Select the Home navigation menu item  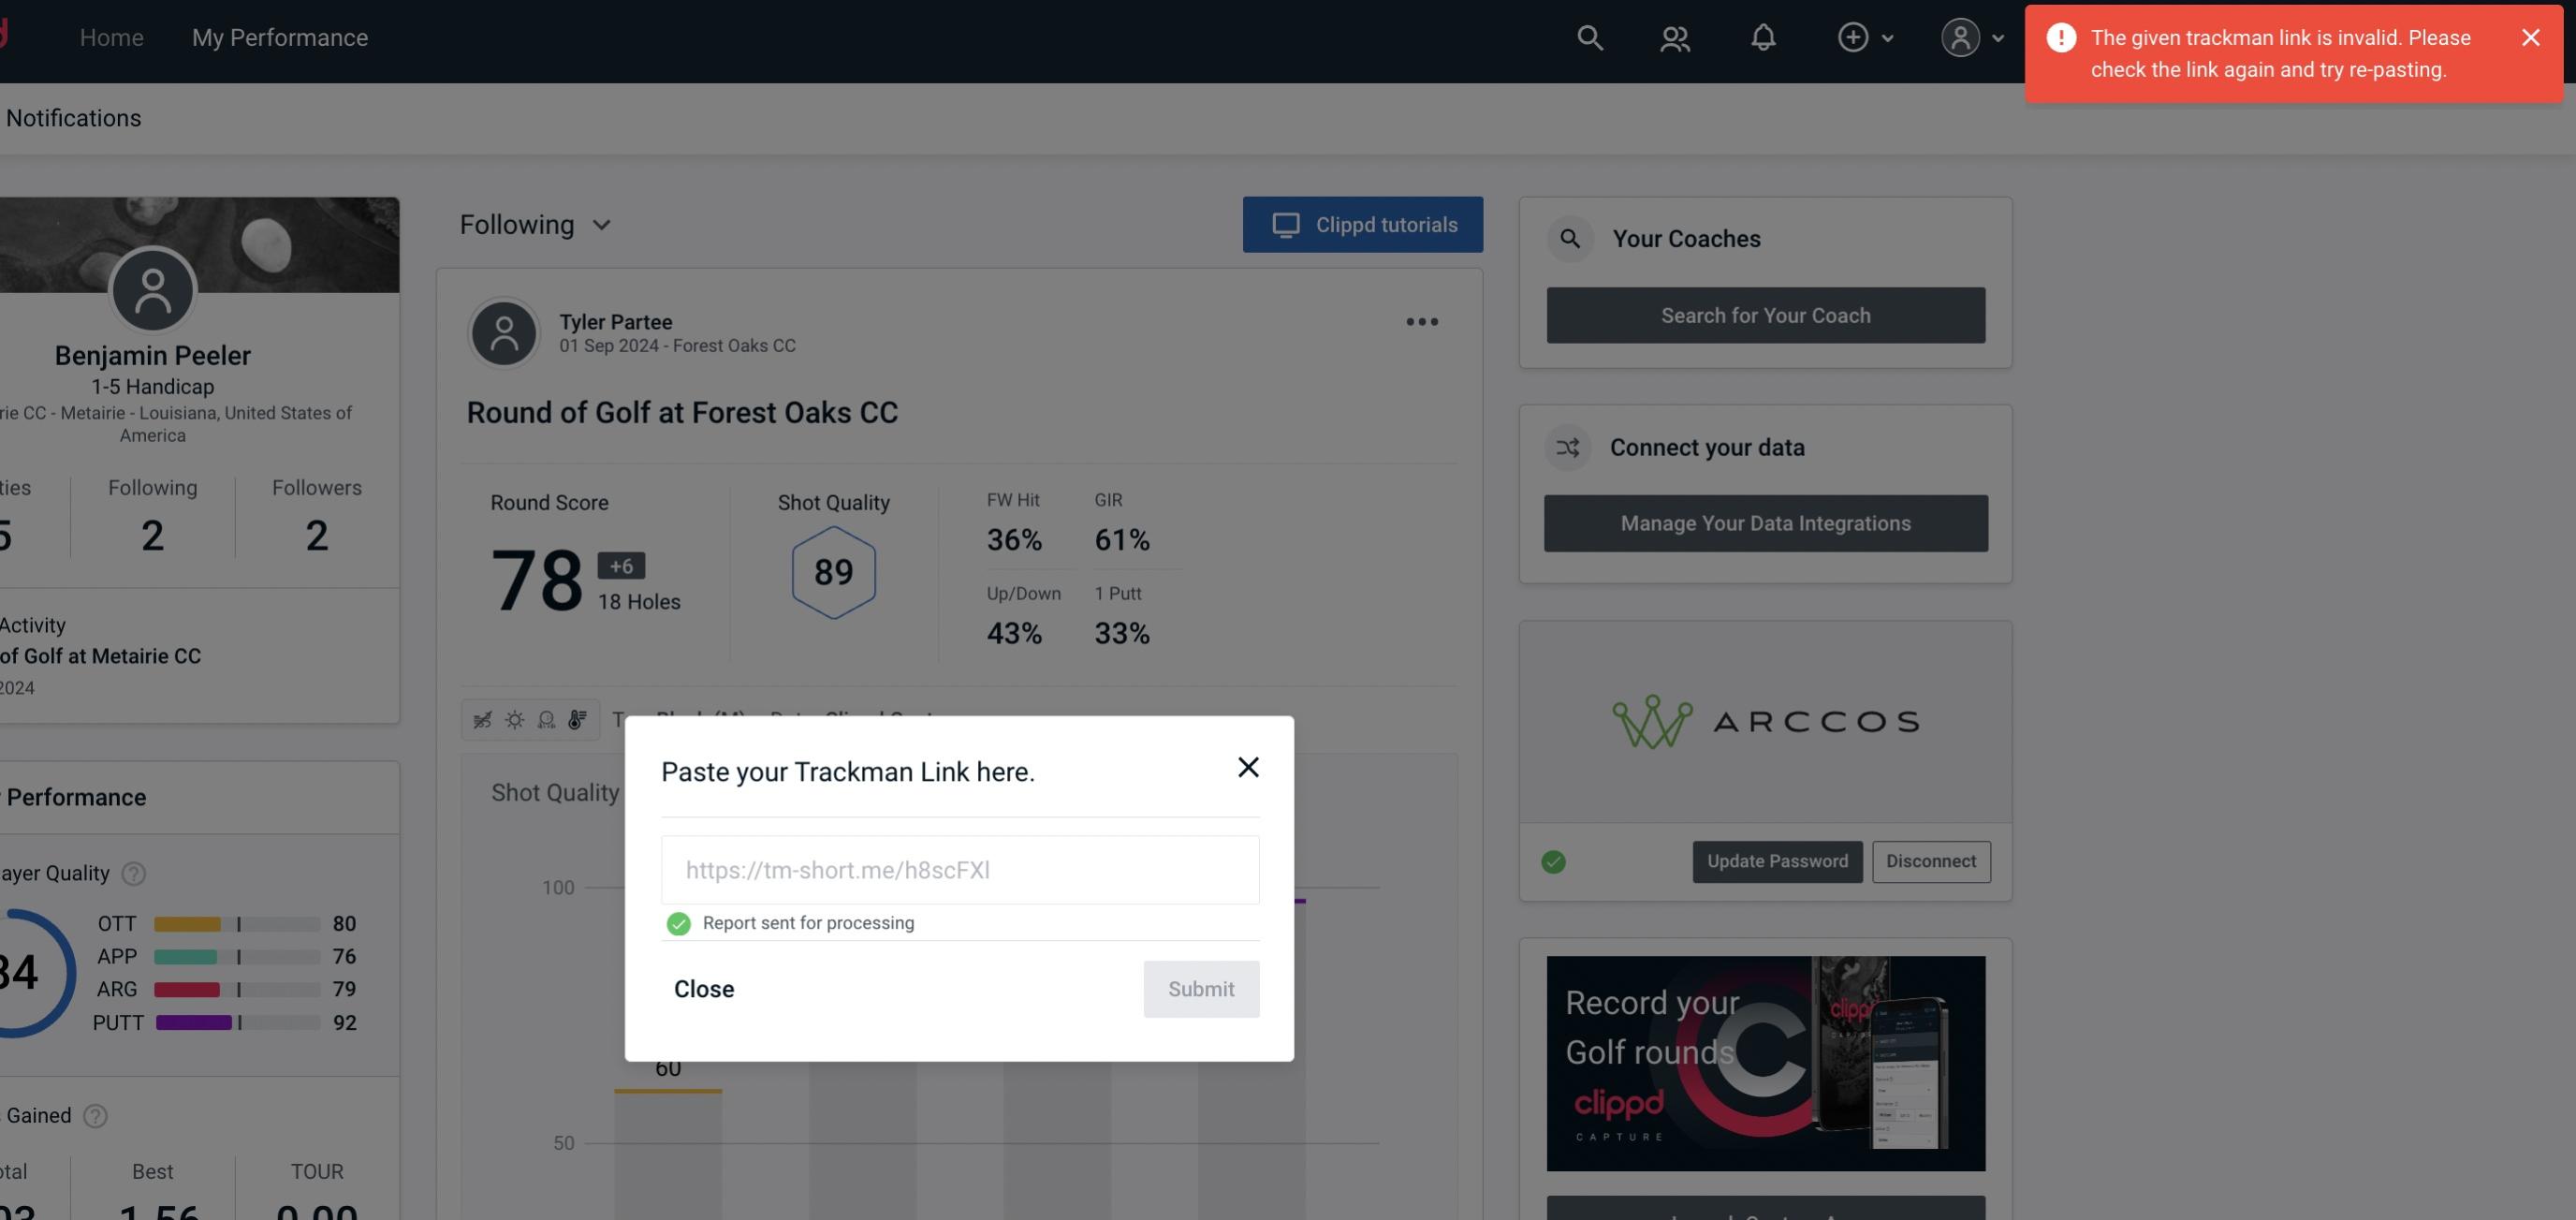point(111,37)
